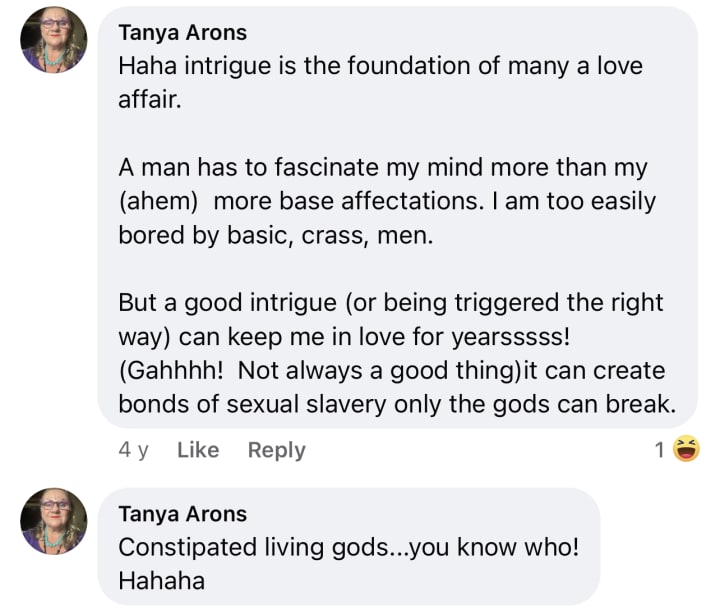The height and width of the screenshot is (610, 720).
Task: Click the 'A man has to fascinate' line
Action: (x=380, y=167)
